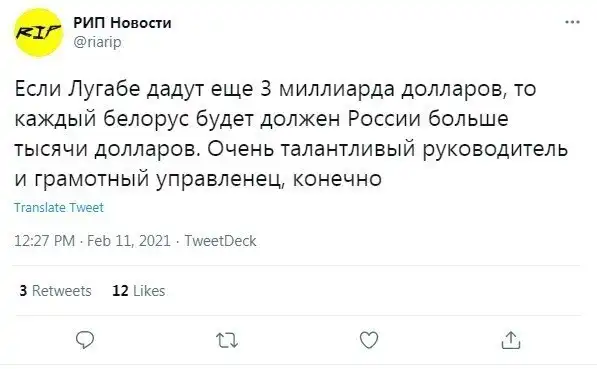Click the bold number 12 beside Likes
The height and width of the screenshot is (369, 597).
[120, 291]
